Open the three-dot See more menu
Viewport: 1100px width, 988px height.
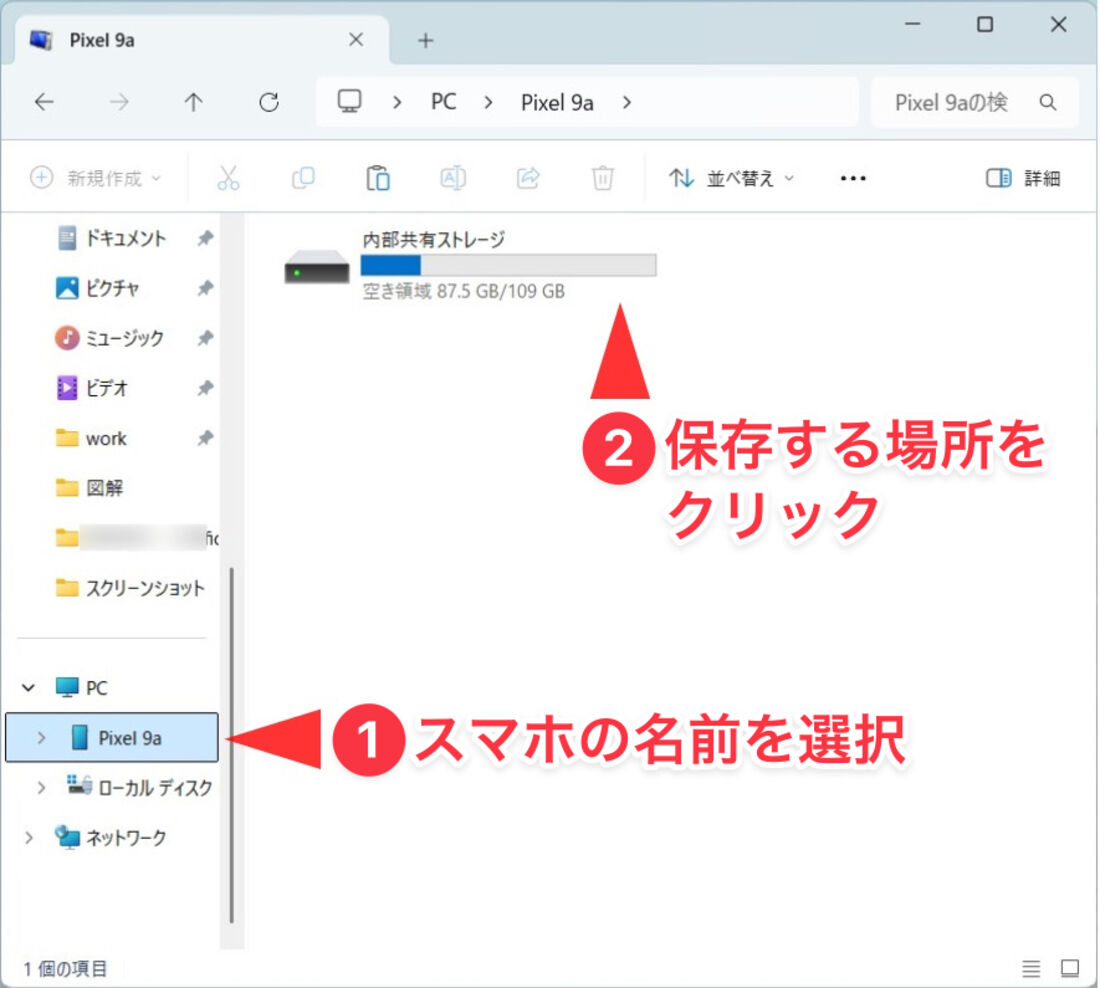point(852,178)
